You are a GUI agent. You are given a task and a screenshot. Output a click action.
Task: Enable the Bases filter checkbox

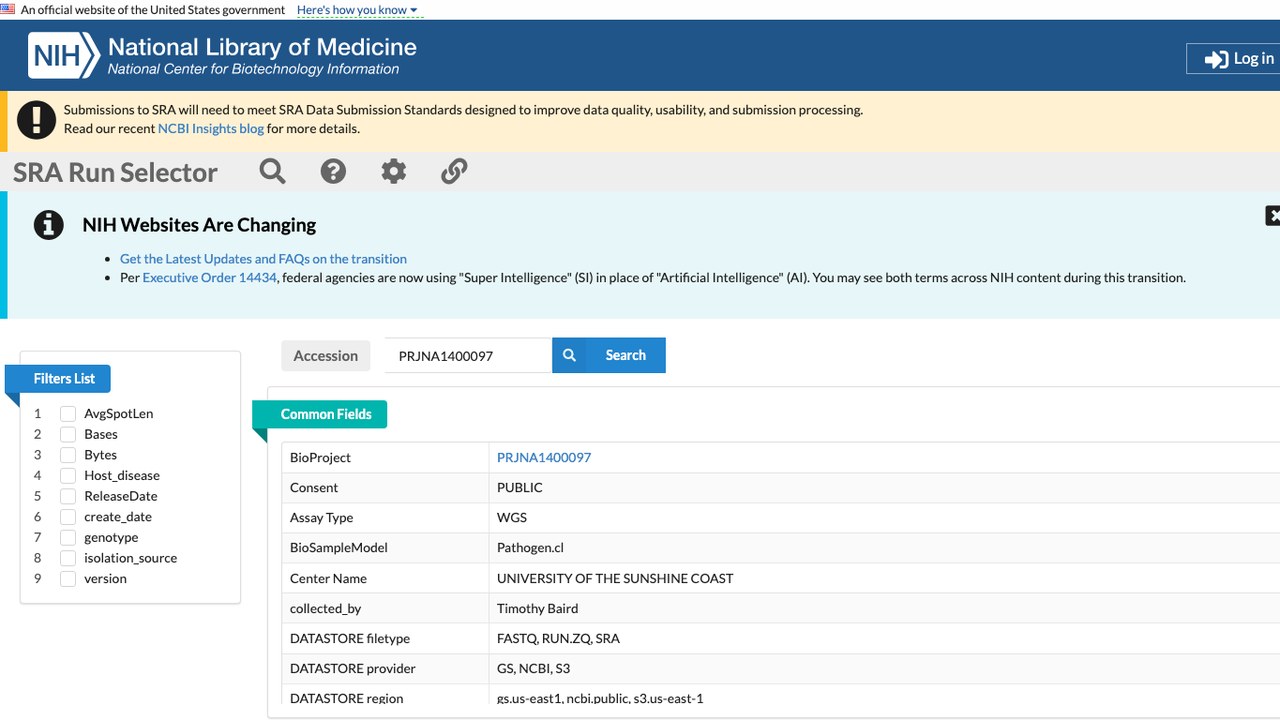point(68,434)
